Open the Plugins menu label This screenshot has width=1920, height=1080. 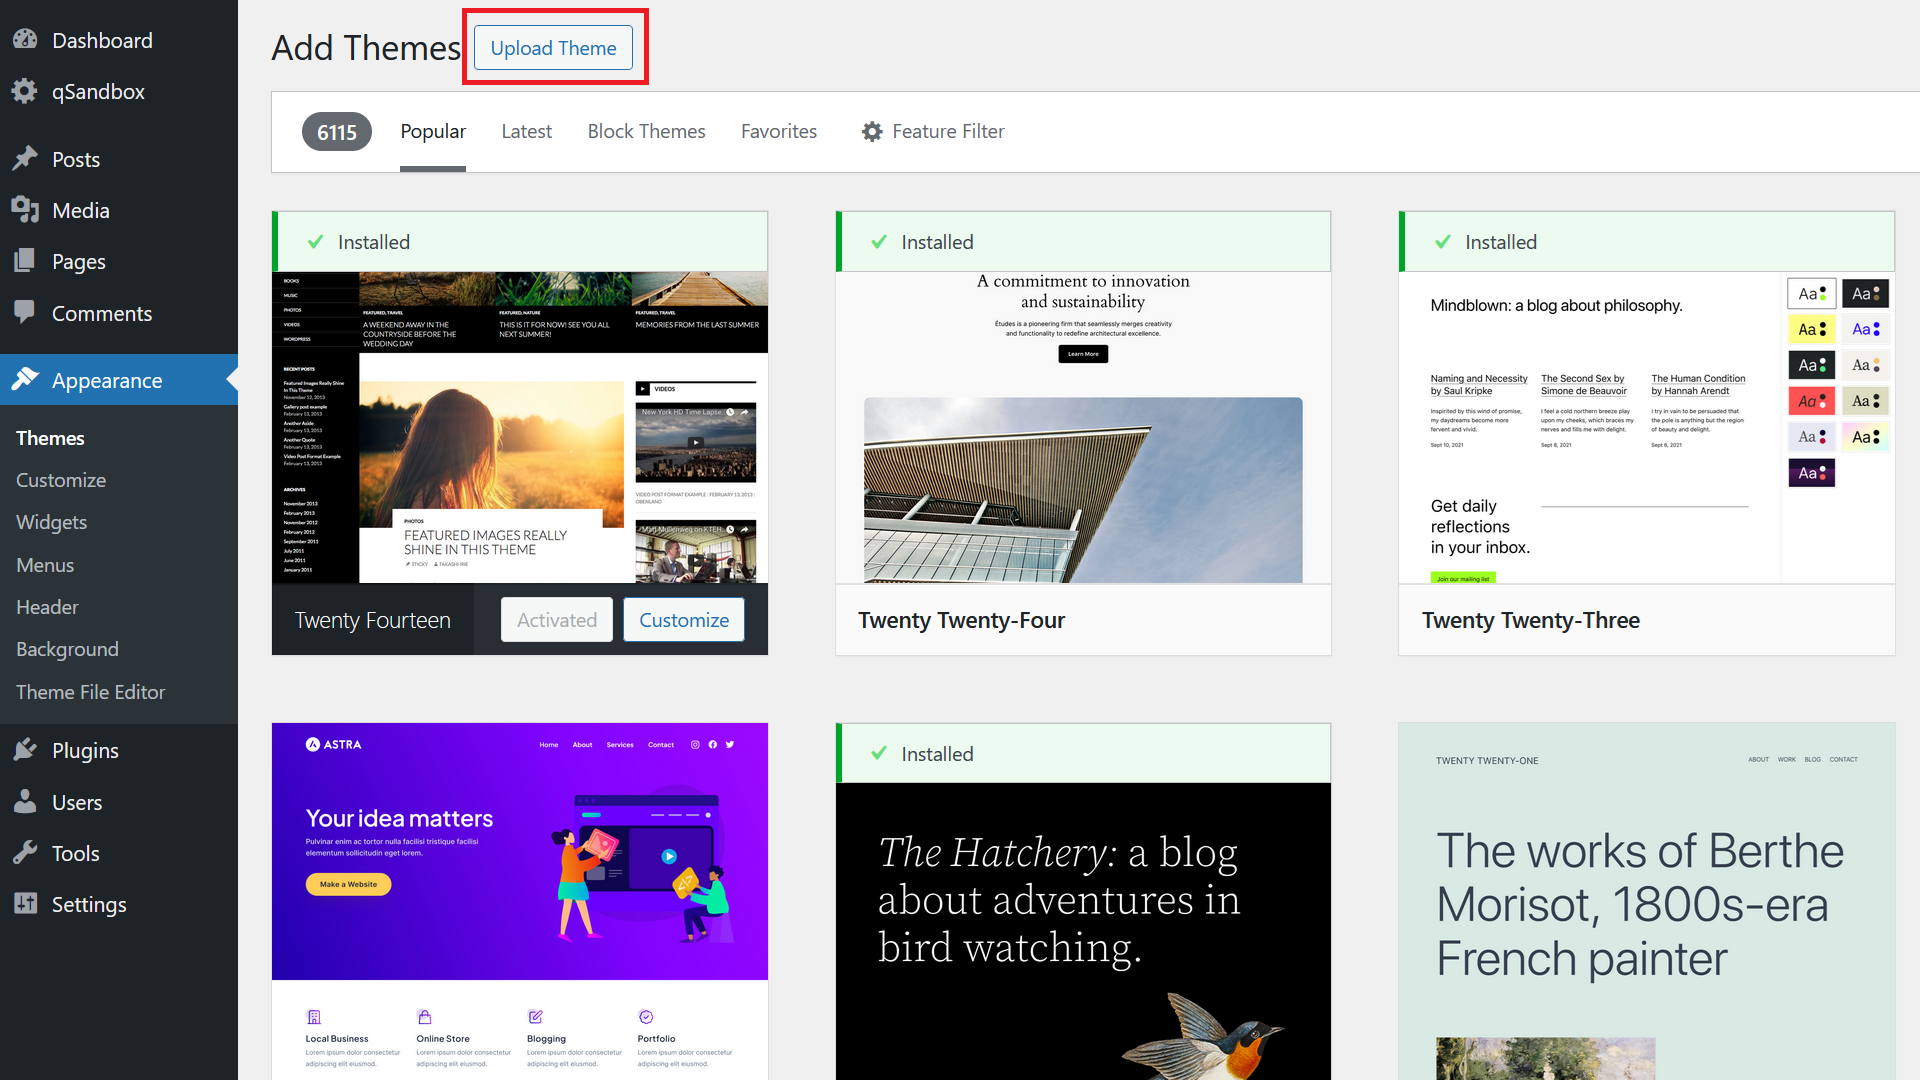point(85,750)
